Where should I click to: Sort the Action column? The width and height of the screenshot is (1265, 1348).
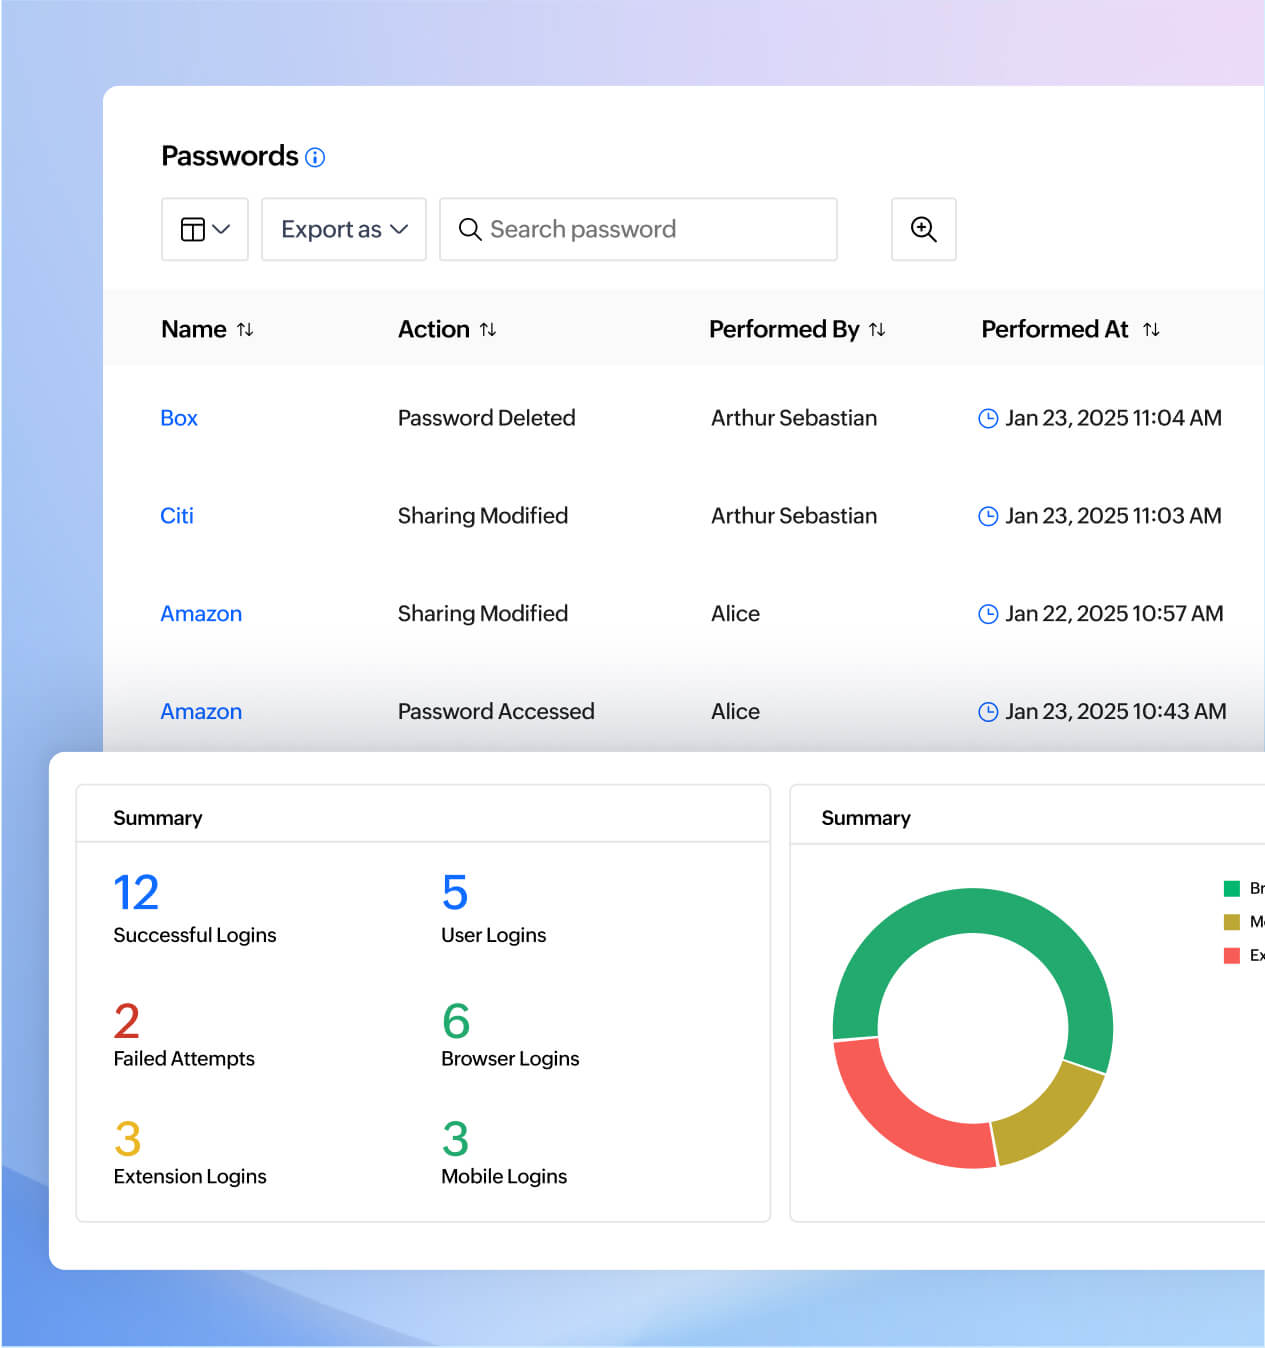pyautogui.click(x=489, y=329)
